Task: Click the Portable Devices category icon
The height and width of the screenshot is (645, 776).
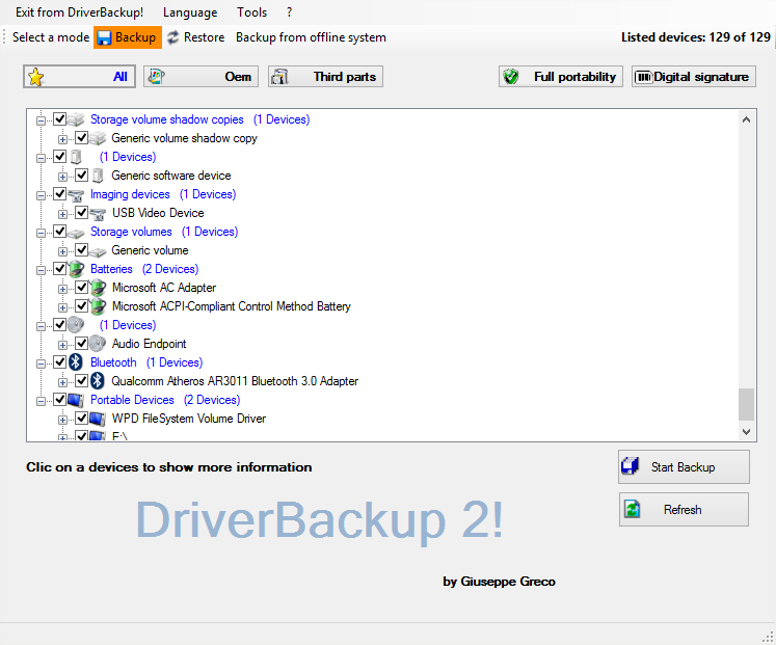Action: pyautogui.click(x=76, y=399)
